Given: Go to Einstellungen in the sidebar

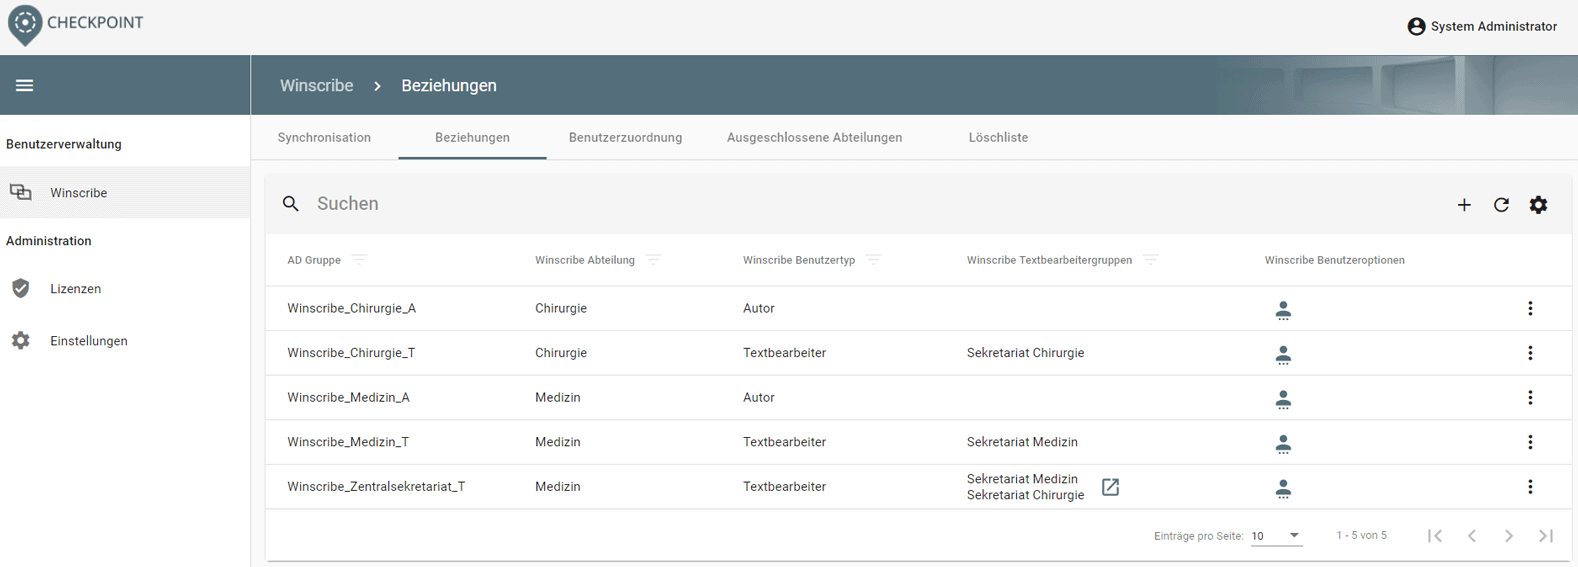Looking at the screenshot, I should pos(88,341).
